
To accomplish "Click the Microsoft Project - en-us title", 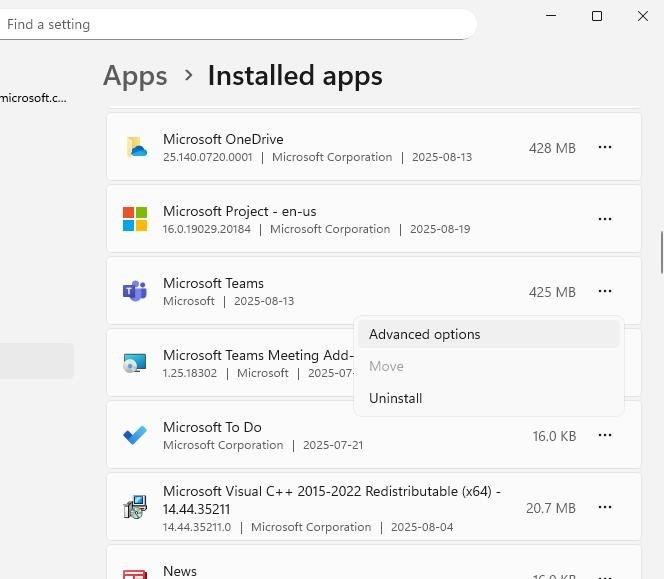I will pyautogui.click(x=240, y=211).
